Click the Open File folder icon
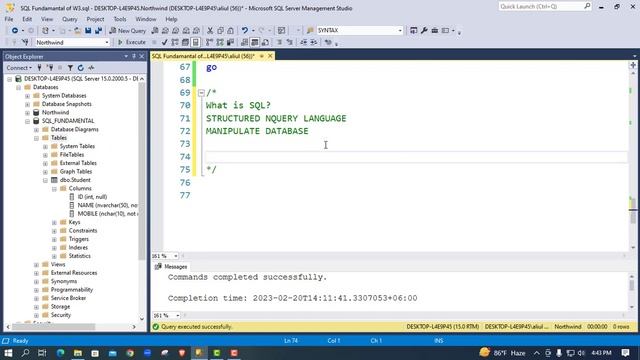The image size is (640, 360). click(x=77, y=31)
